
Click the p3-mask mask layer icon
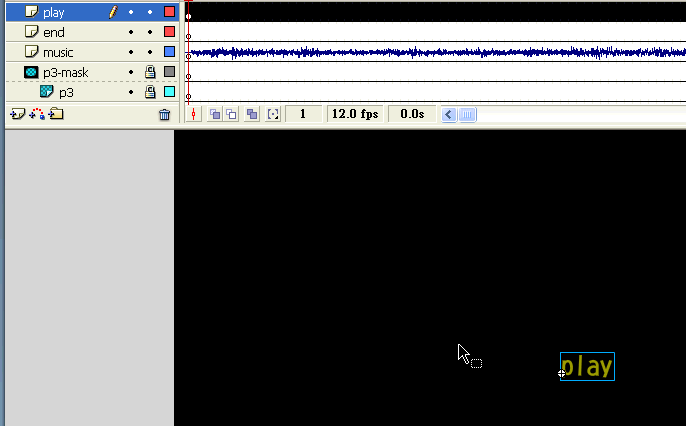tap(31, 72)
